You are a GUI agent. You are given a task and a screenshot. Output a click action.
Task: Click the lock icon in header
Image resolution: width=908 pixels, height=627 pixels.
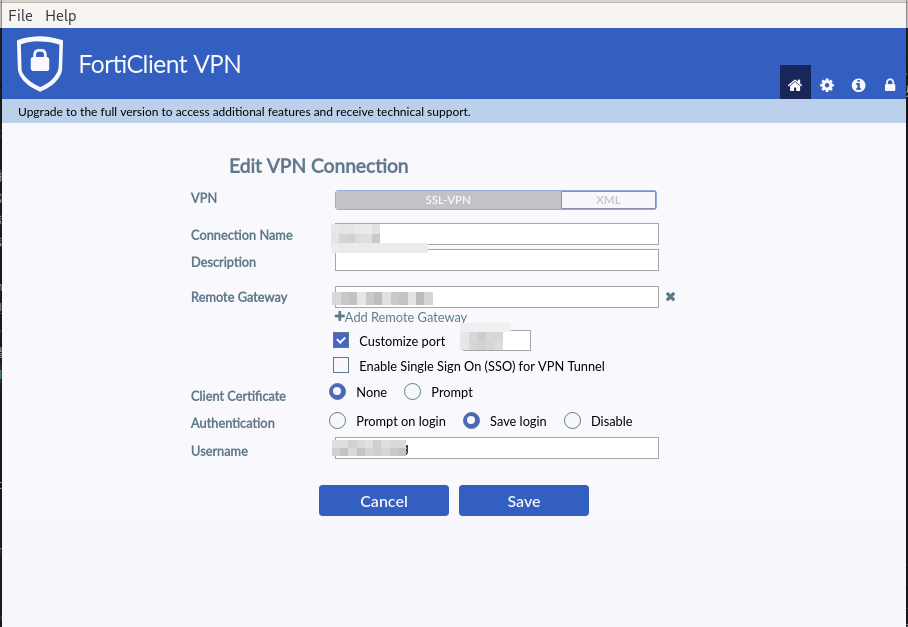tap(890, 85)
